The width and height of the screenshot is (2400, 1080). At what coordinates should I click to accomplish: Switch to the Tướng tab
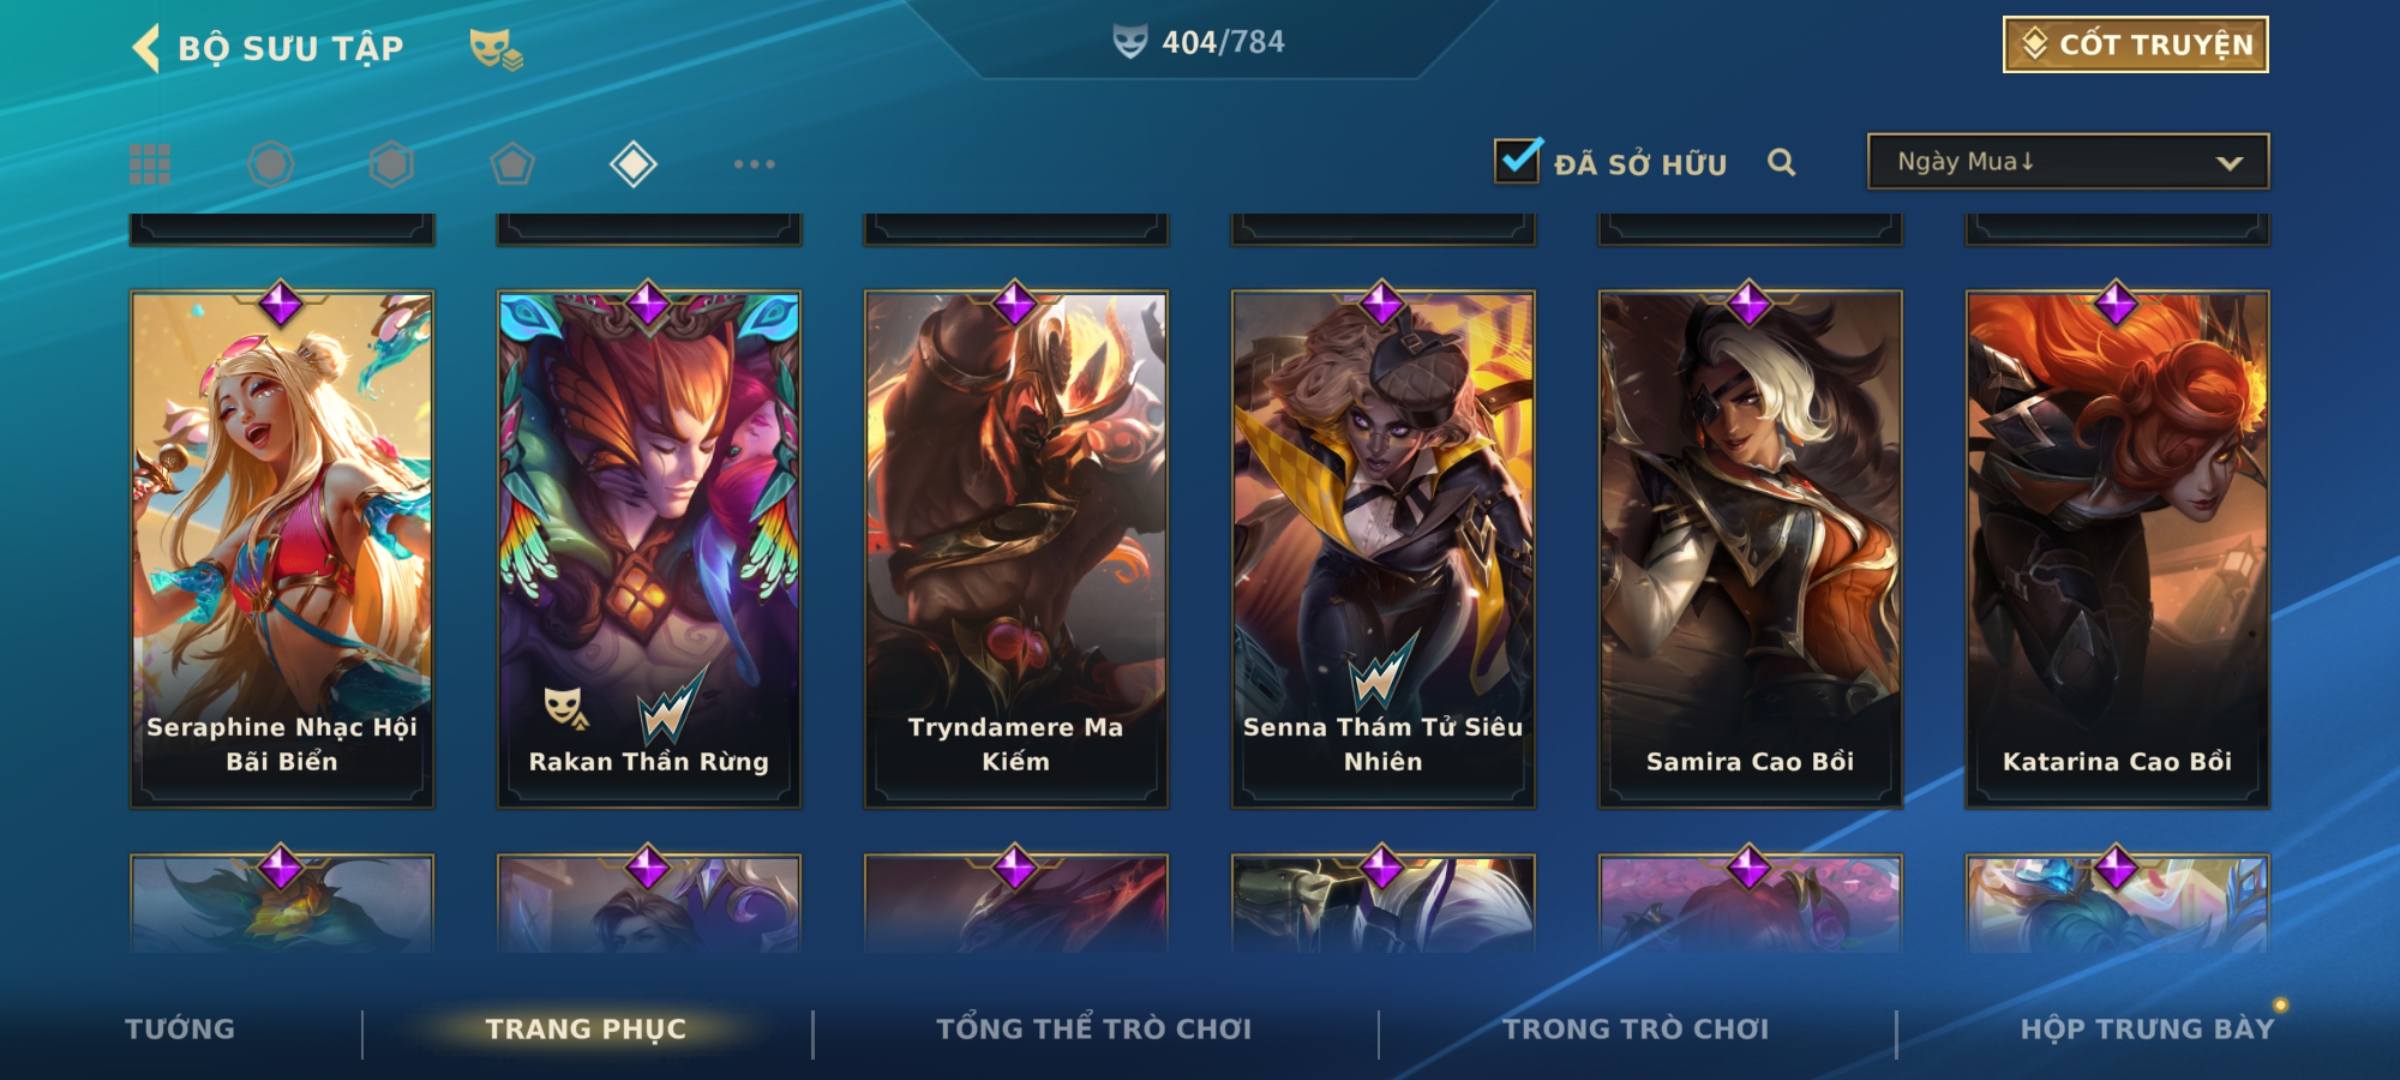180,1029
